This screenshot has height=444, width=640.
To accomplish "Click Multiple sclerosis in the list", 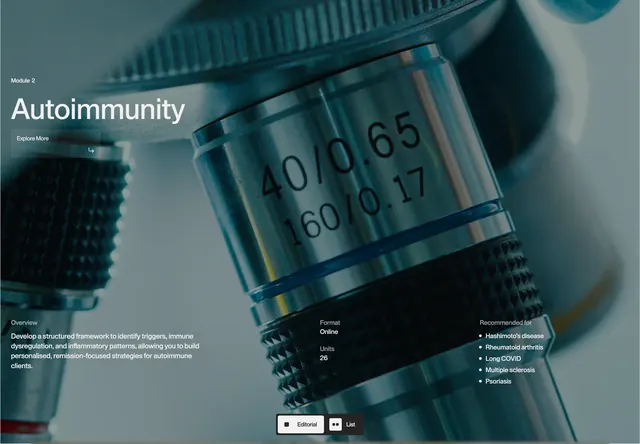I will tap(510, 370).
